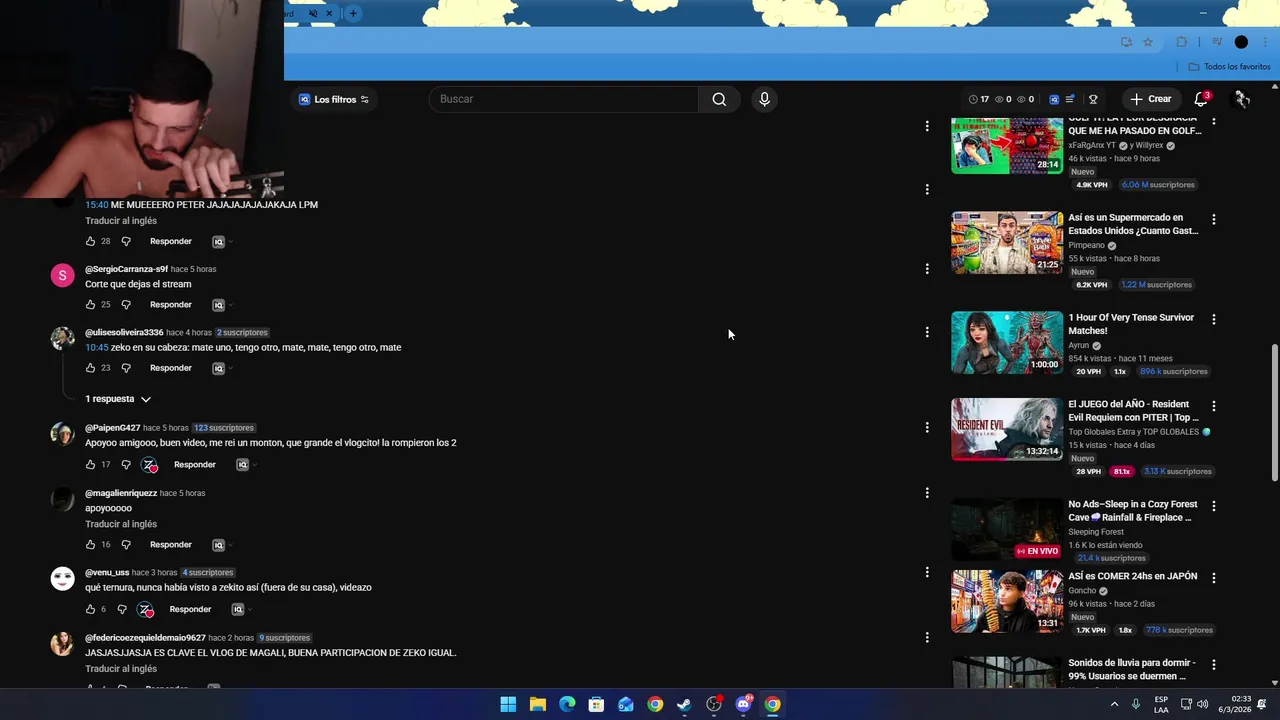Like the venu_uss comment
Image resolution: width=1280 pixels, height=720 pixels.
(90, 609)
